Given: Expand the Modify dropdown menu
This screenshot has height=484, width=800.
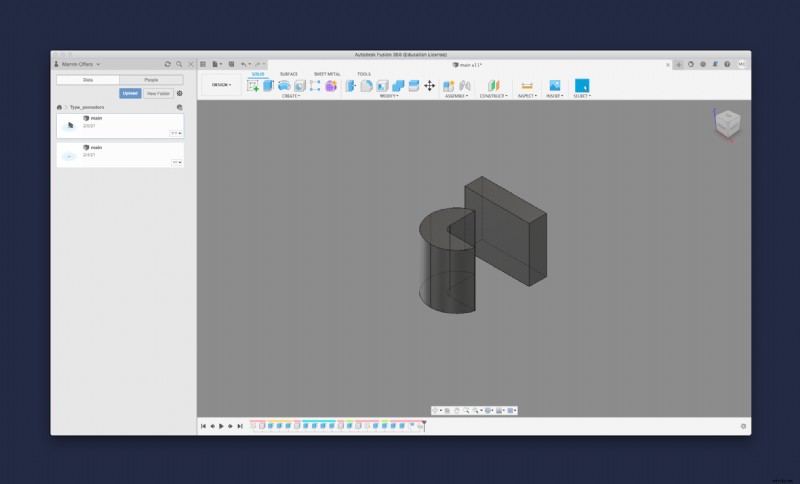Looking at the screenshot, I should pos(388,96).
